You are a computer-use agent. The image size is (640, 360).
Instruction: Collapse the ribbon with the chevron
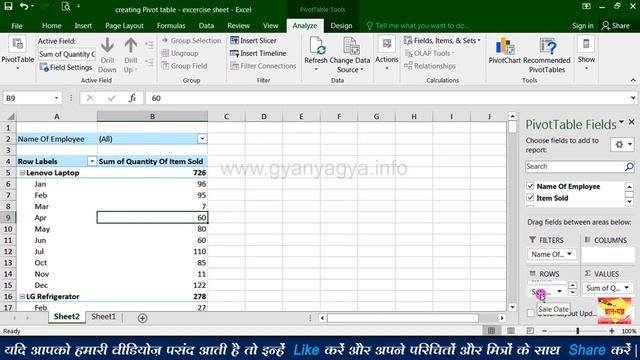point(633,80)
